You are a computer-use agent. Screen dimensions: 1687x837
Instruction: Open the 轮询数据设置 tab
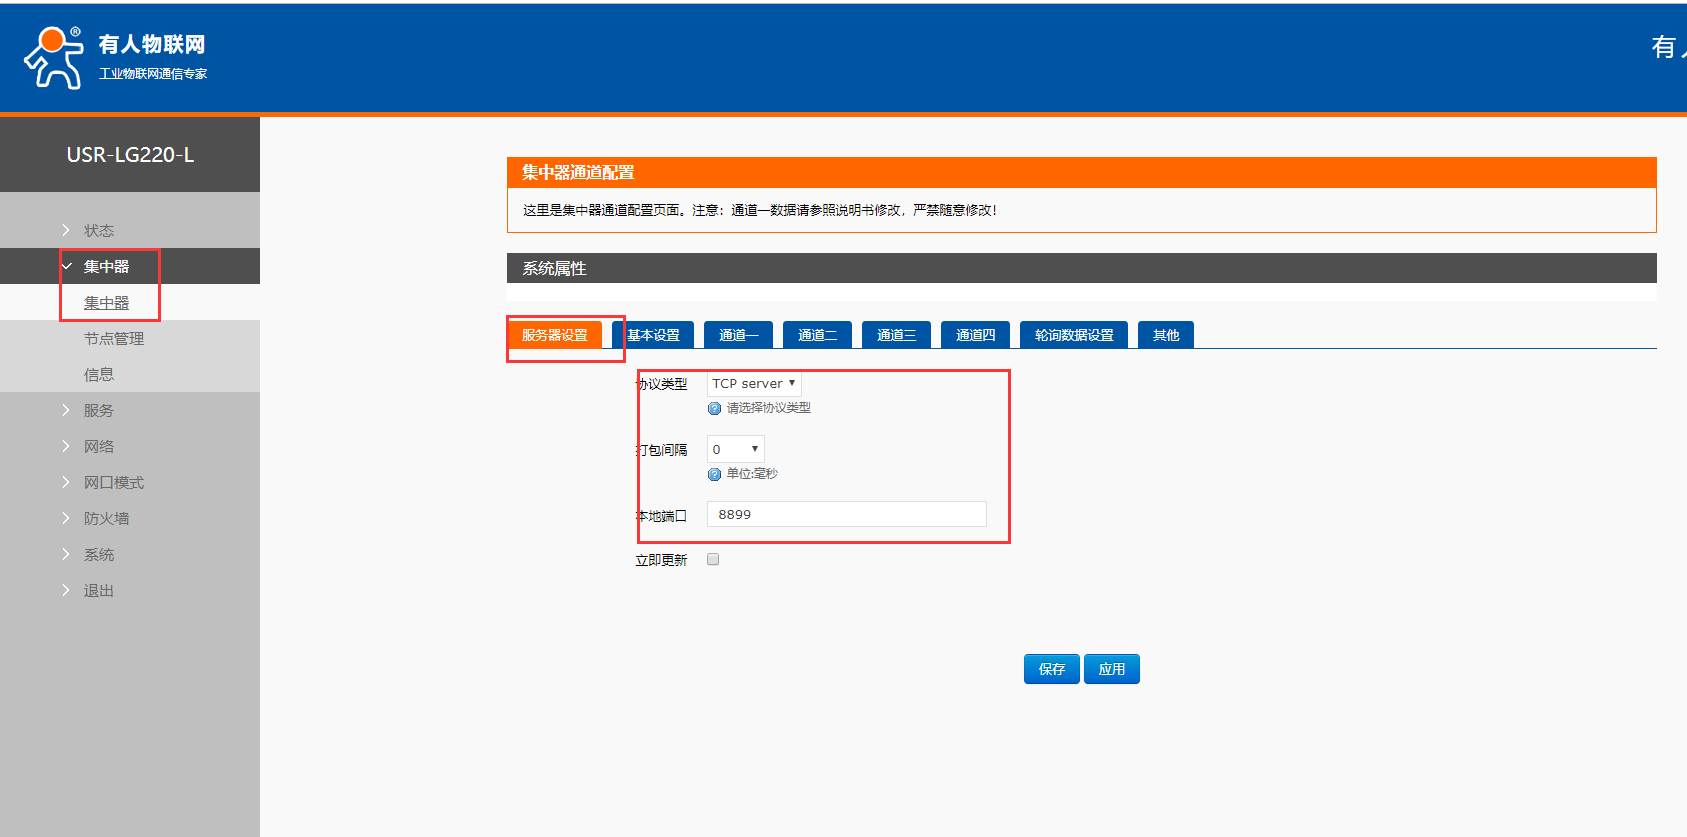point(1074,335)
